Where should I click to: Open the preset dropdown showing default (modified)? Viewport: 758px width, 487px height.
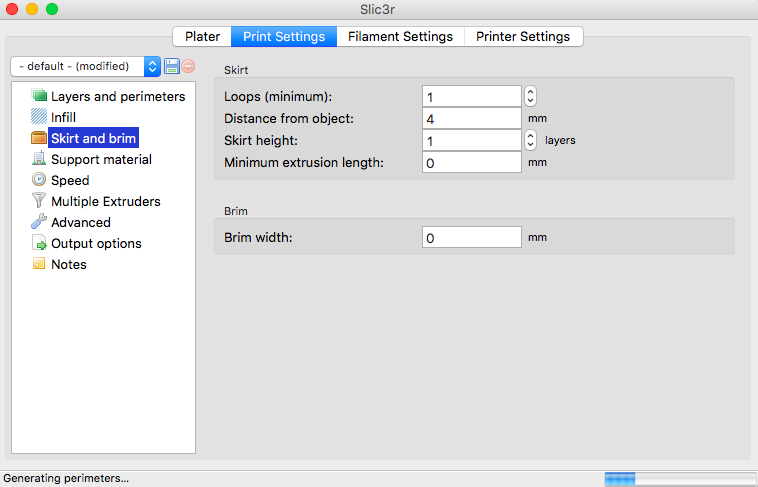coord(85,66)
